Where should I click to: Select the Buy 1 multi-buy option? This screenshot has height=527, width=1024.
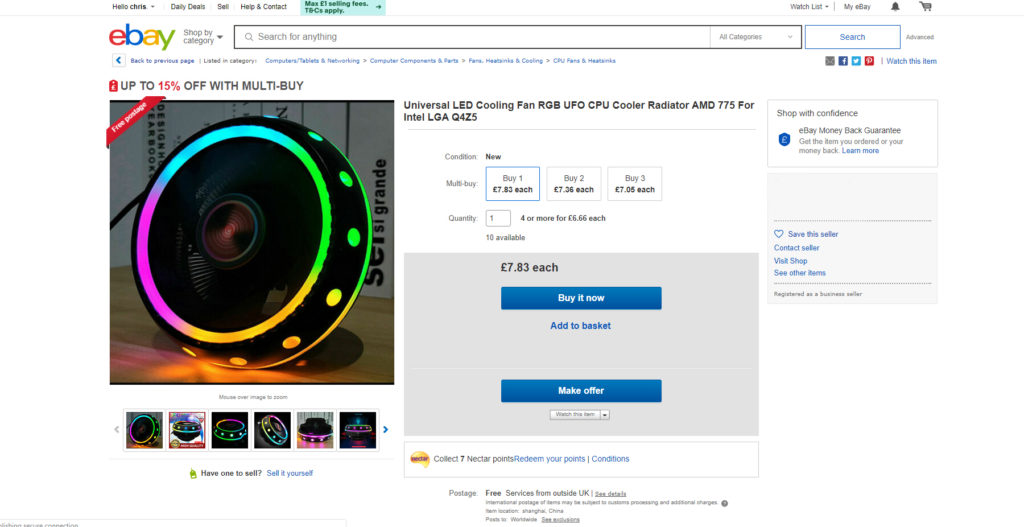pyautogui.click(x=512, y=184)
